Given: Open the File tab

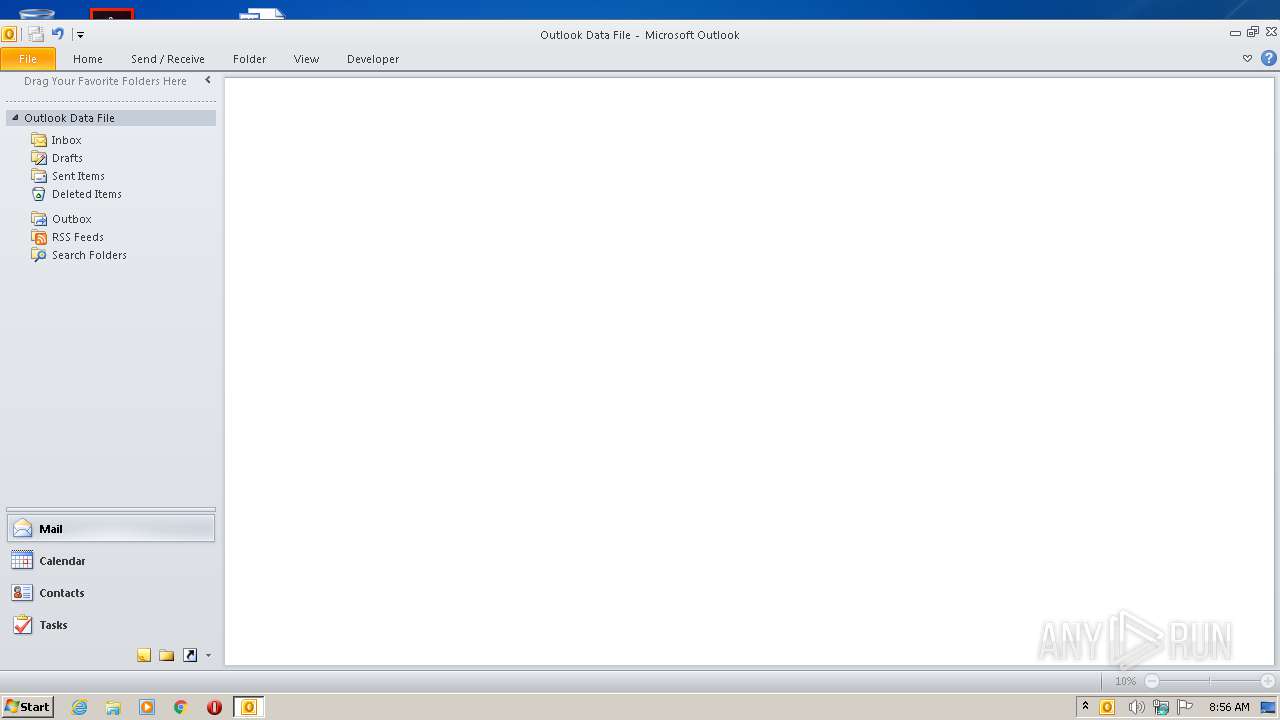Looking at the screenshot, I should (28, 59).
